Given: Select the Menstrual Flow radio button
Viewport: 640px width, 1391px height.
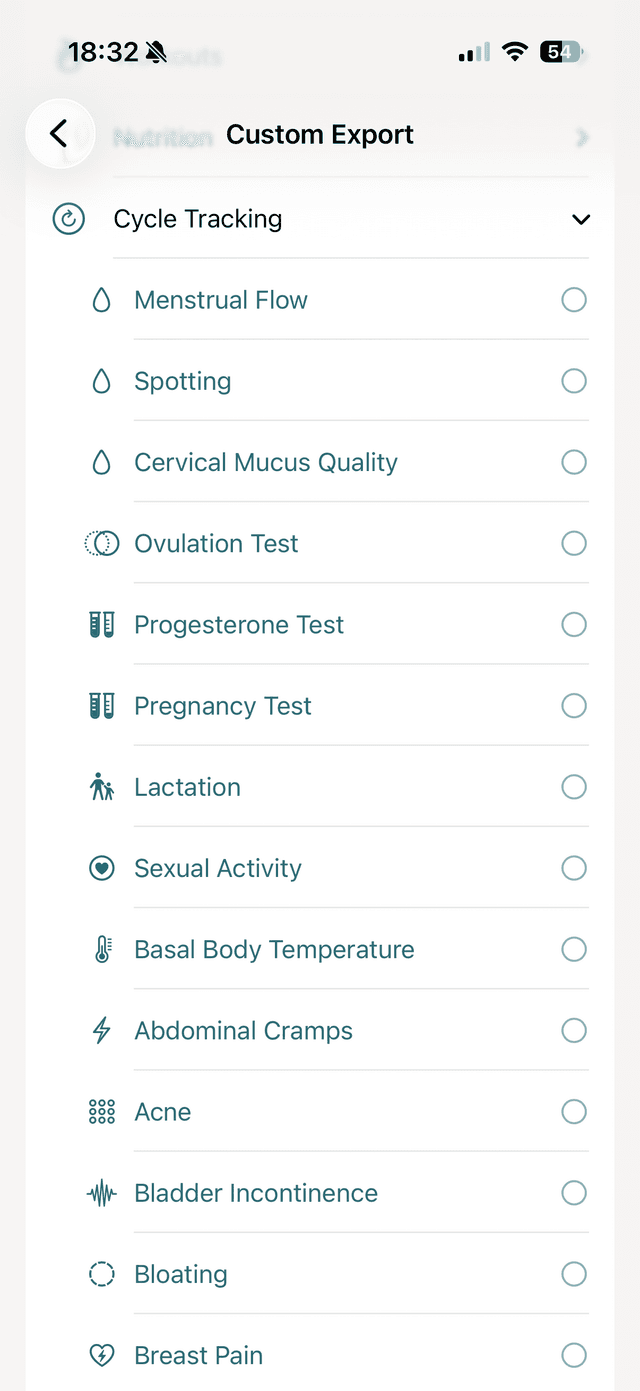Looking at the screenshot, I should [574, 300].
